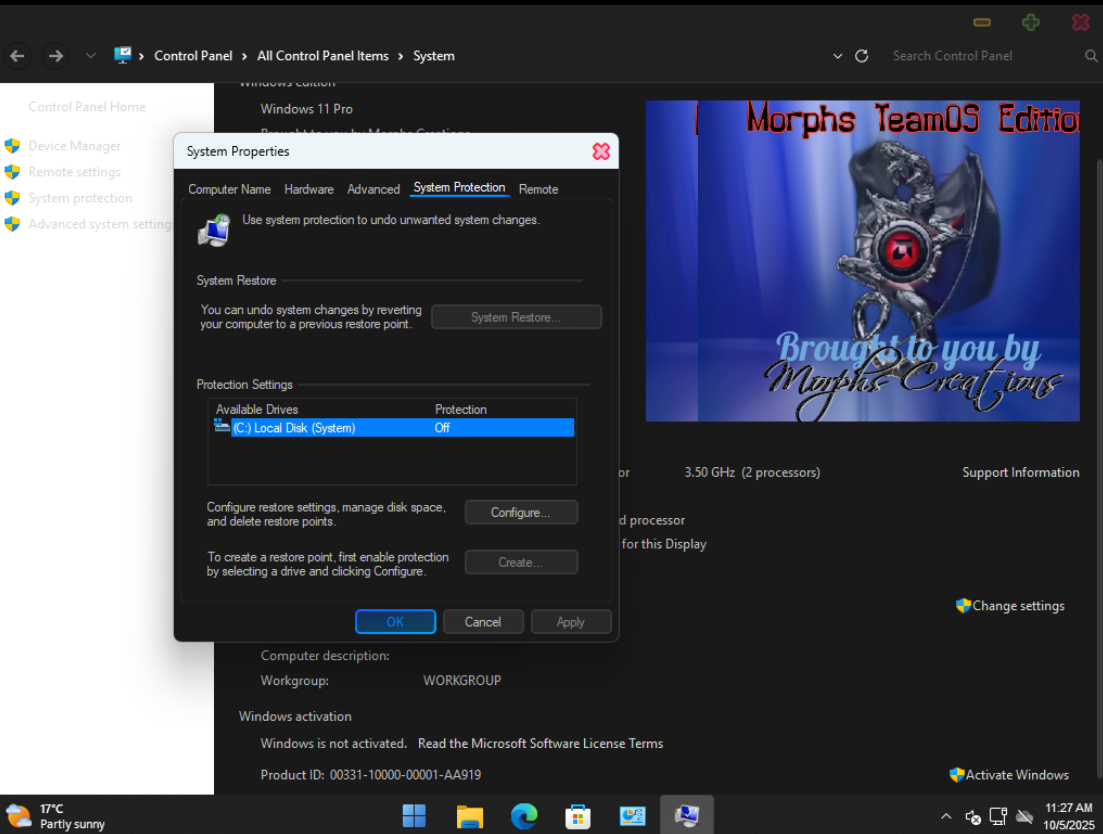Expand the recent locations dropdown arrow
Screen dimensions: 1103x834
pos(91,56)
